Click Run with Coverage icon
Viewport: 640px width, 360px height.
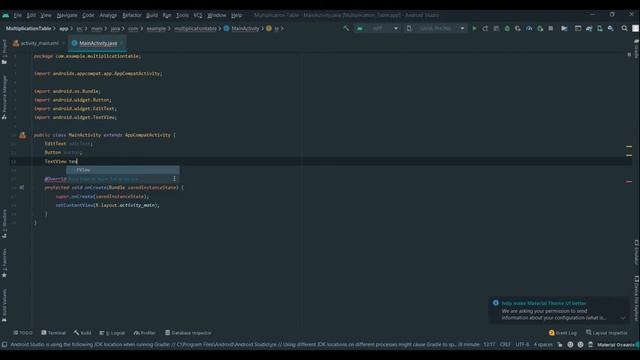[518, 29]
